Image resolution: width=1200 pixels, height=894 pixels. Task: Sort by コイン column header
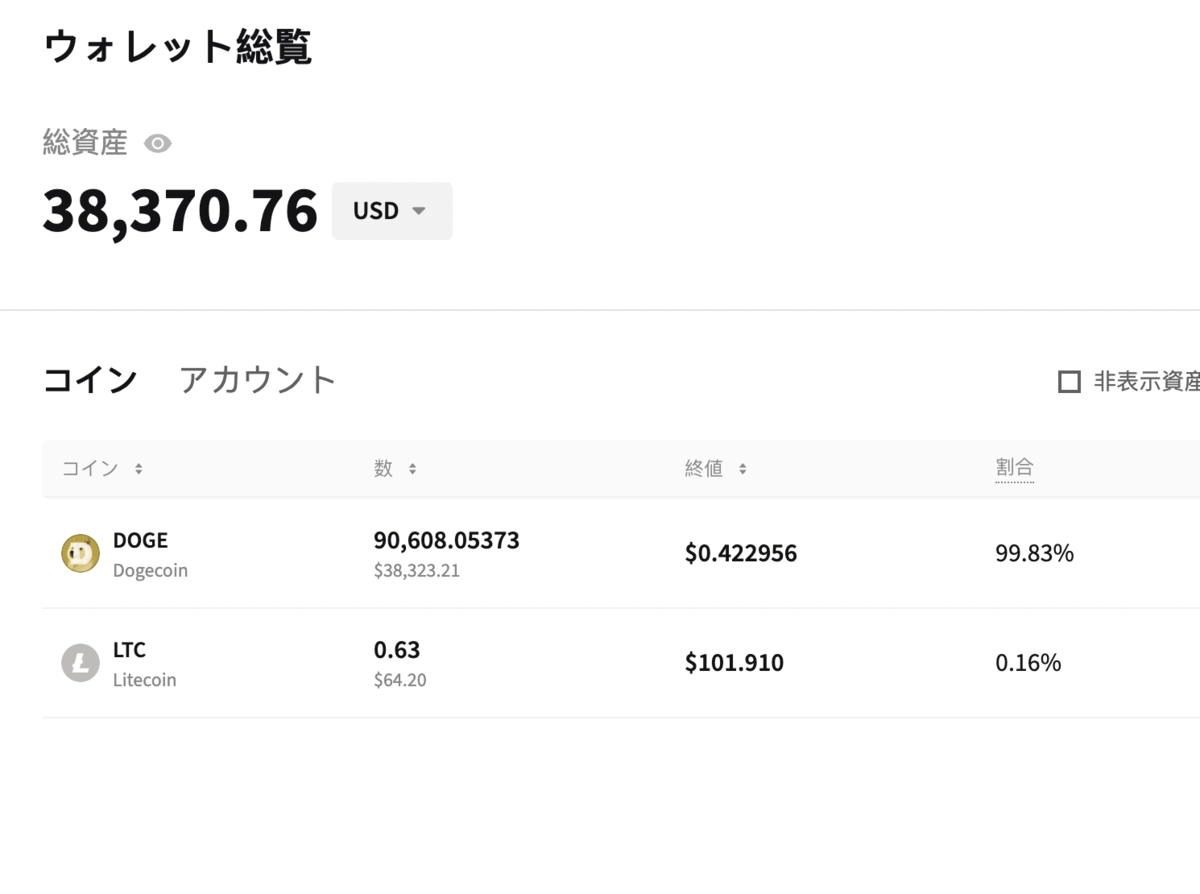(x=102, y=469)
